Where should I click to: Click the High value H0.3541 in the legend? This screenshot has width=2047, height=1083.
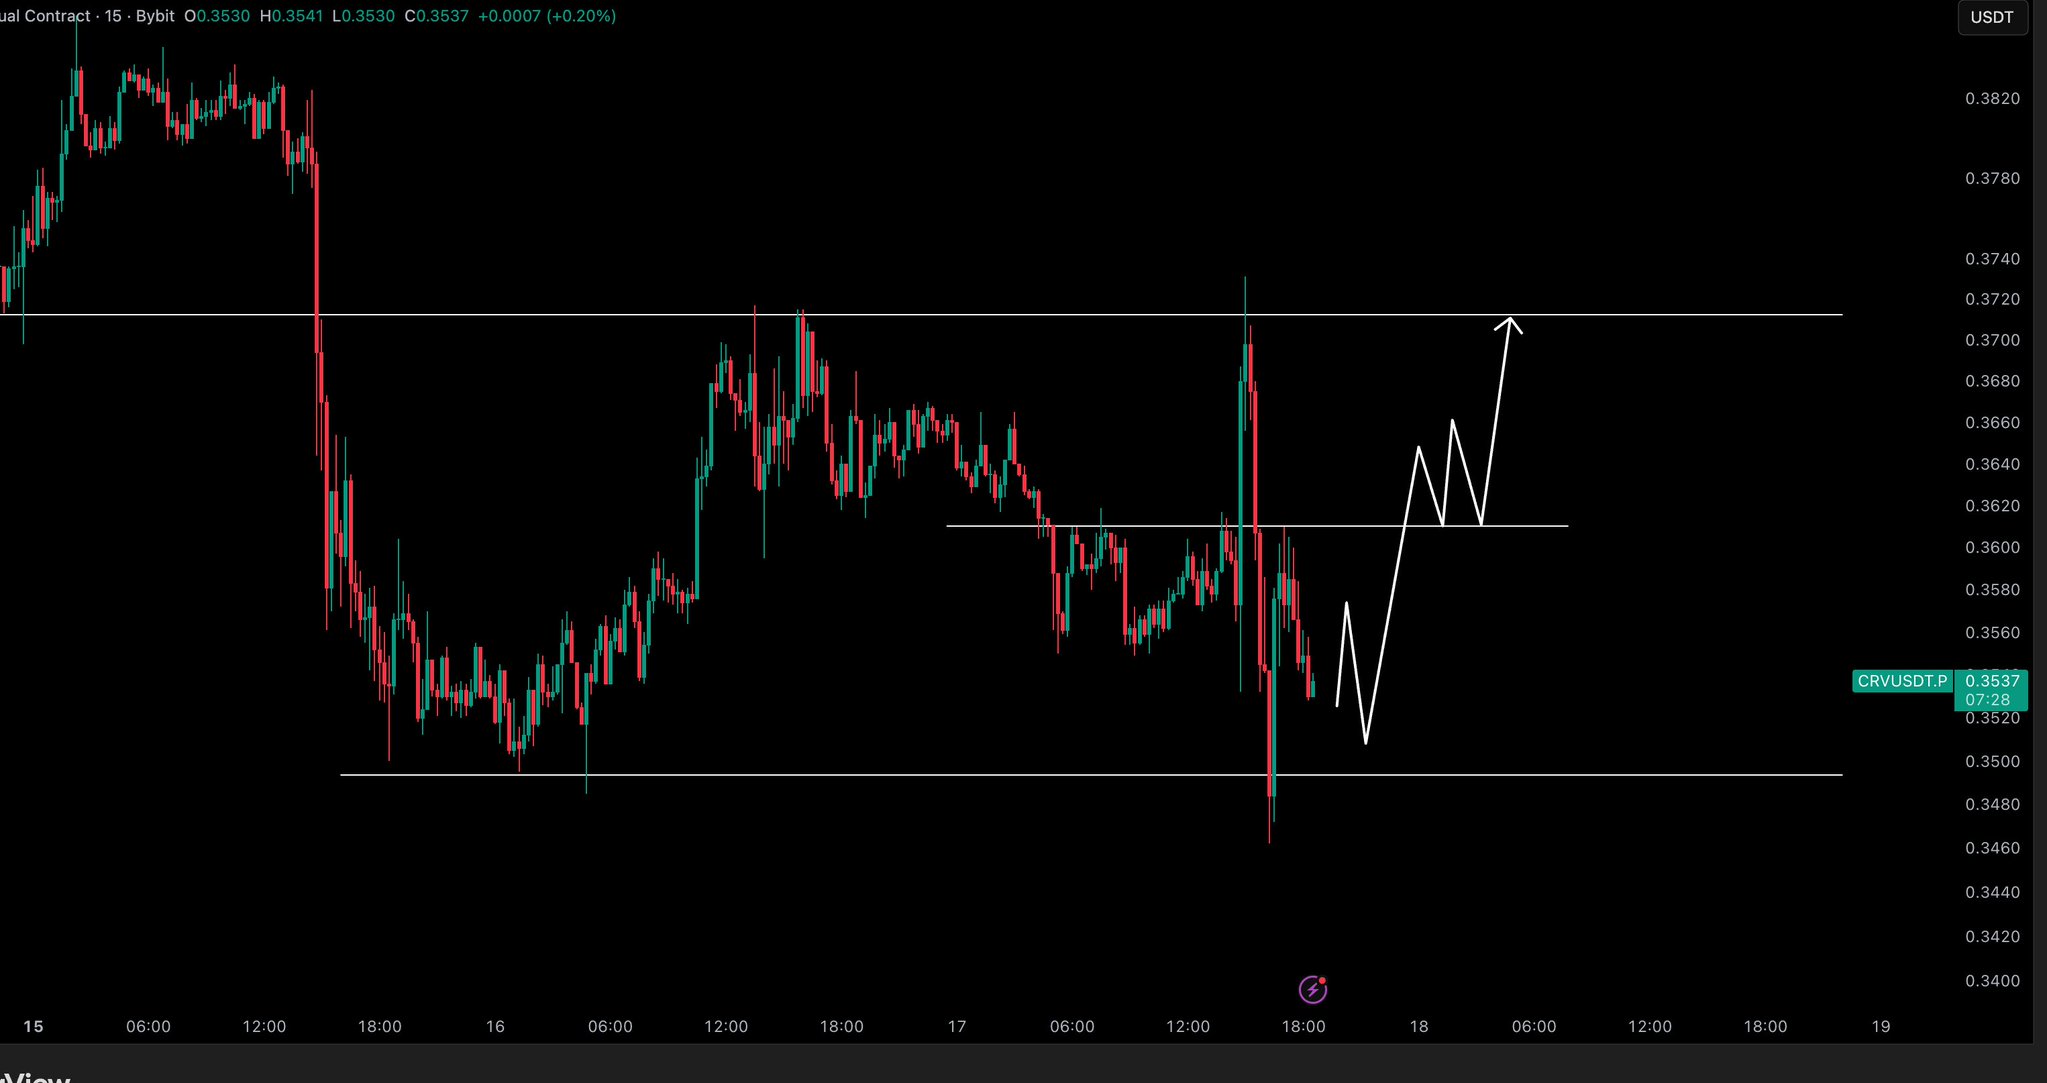(x=291, y=16)
